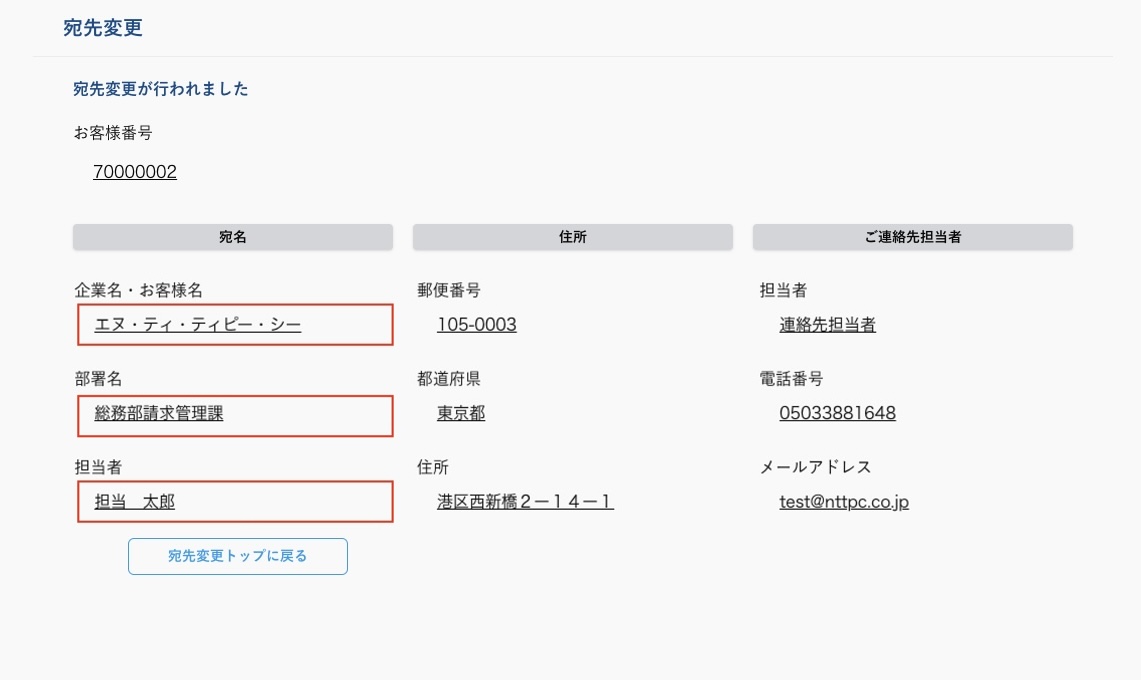Click the お客様番号 label

point(113,132)
